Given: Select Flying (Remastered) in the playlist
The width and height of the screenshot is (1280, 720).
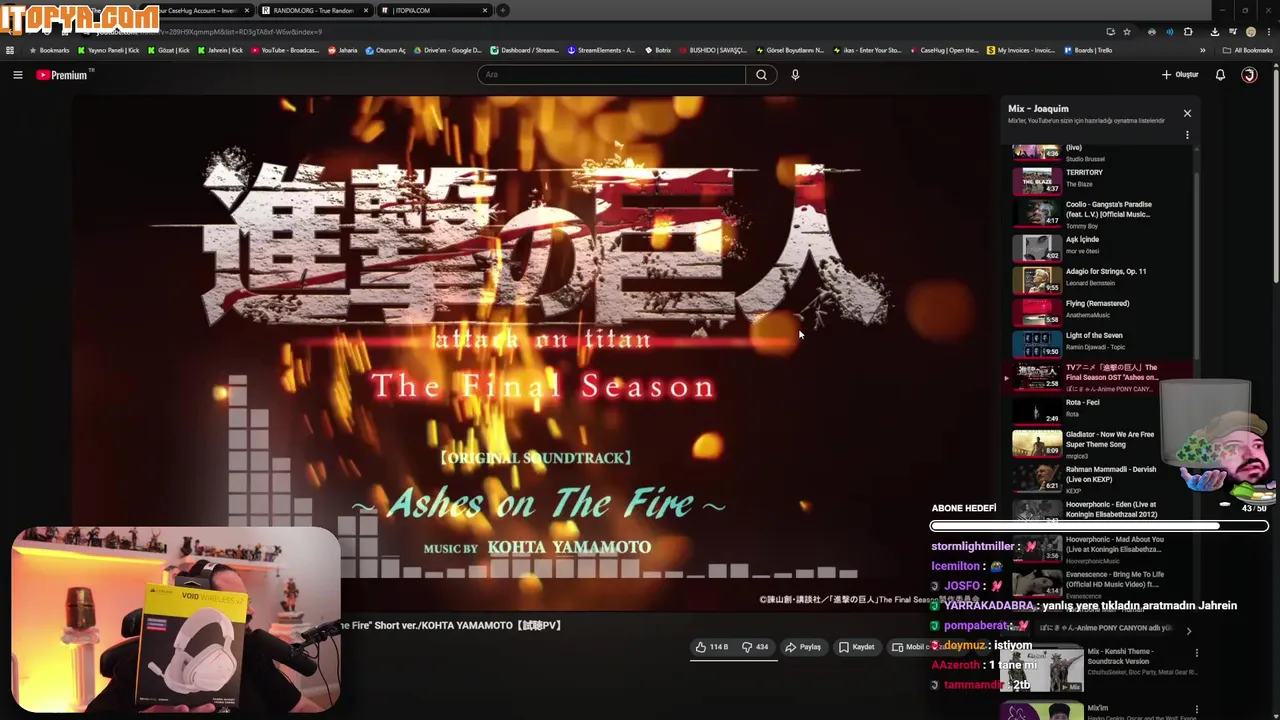Looking at the screenshot, I should click(1100, 311).
